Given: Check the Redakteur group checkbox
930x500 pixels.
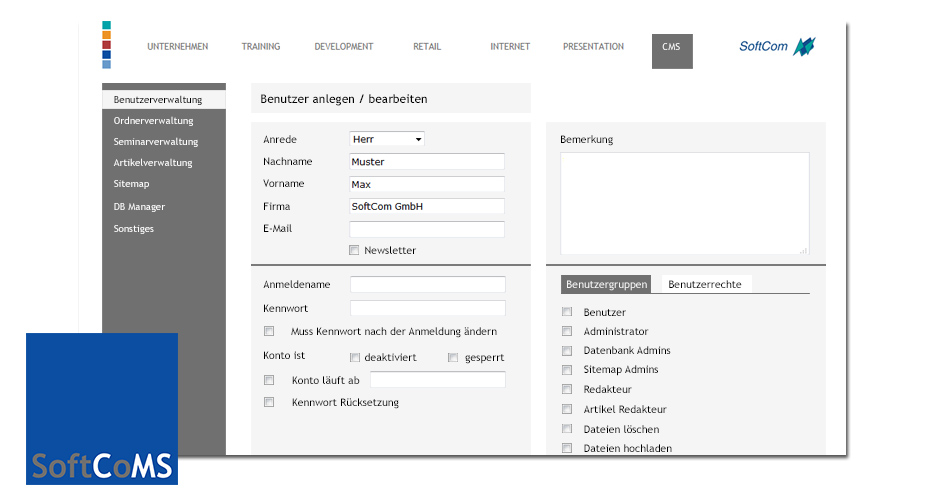Looking at the screenshot, I should tap(567, 389).
